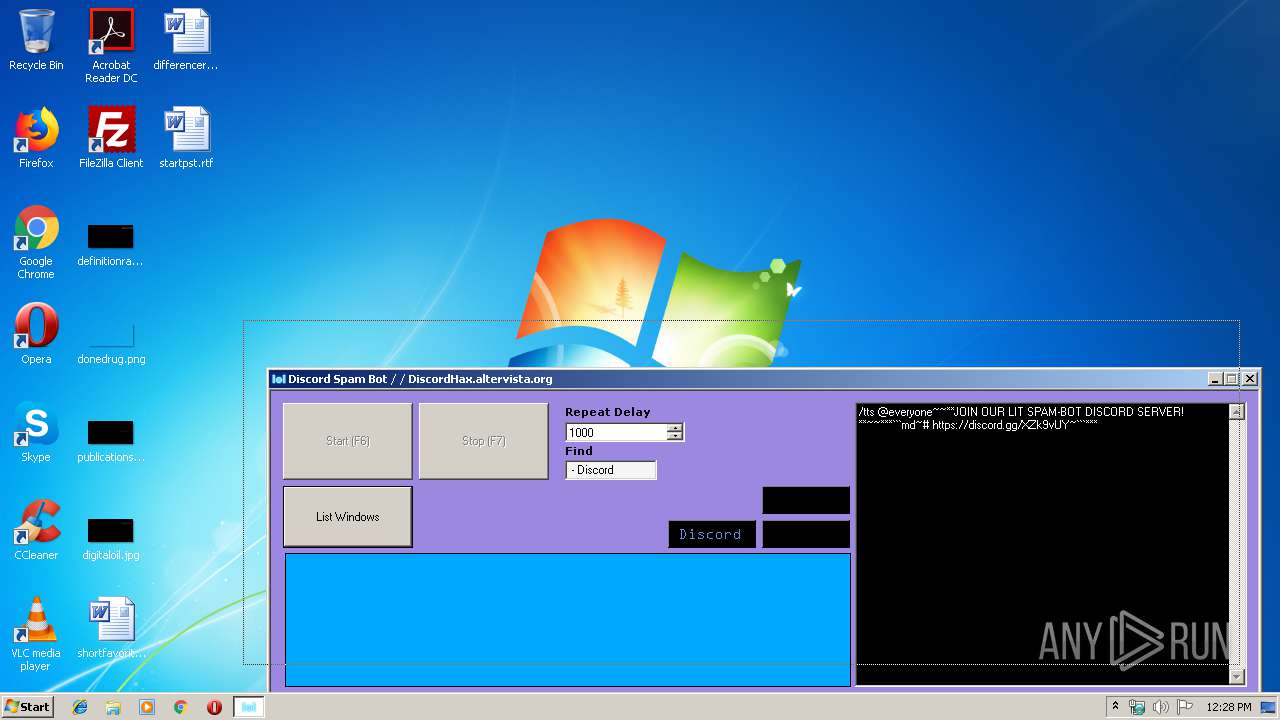Click the 12:28 PM taskbar clock

[x=1229, y=707]
